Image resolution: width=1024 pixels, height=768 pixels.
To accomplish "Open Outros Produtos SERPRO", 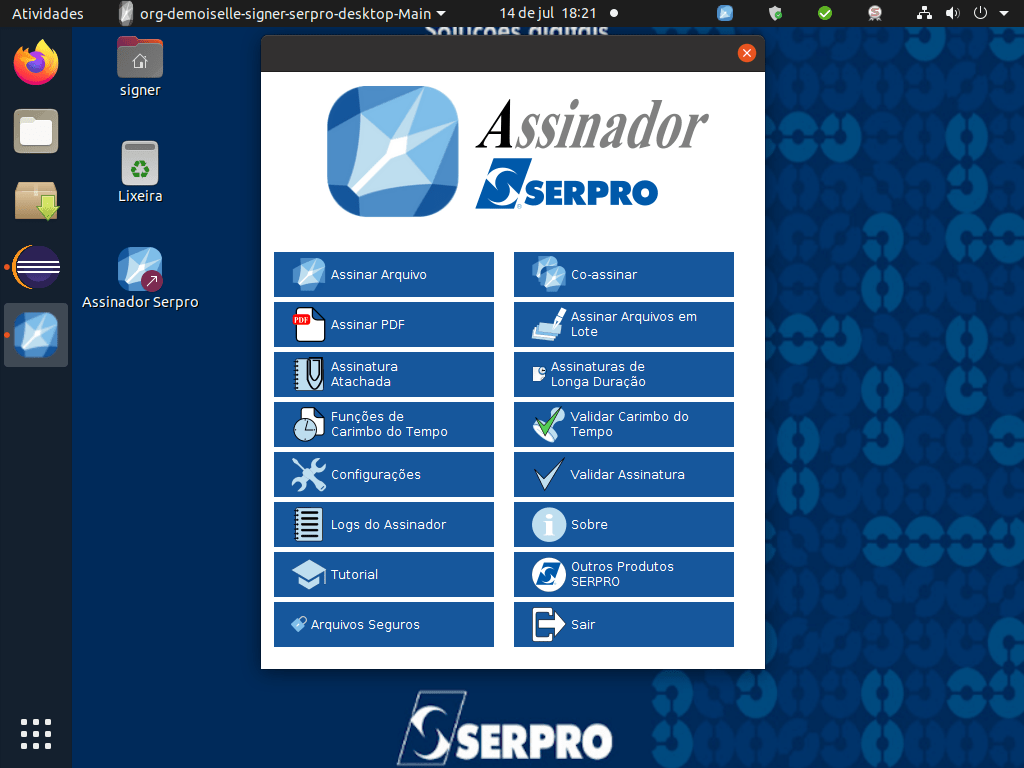I will click(623, 574).
